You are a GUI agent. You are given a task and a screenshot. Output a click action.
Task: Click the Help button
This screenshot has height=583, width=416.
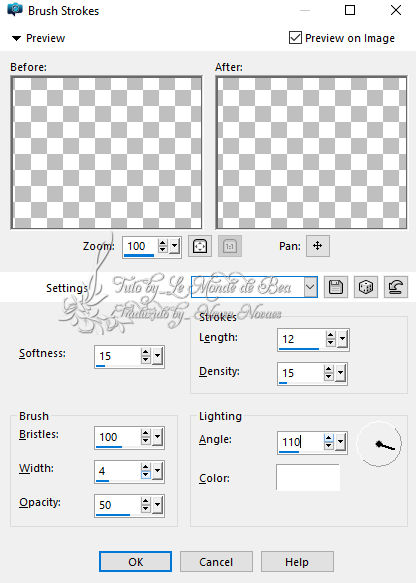(297, 562)
